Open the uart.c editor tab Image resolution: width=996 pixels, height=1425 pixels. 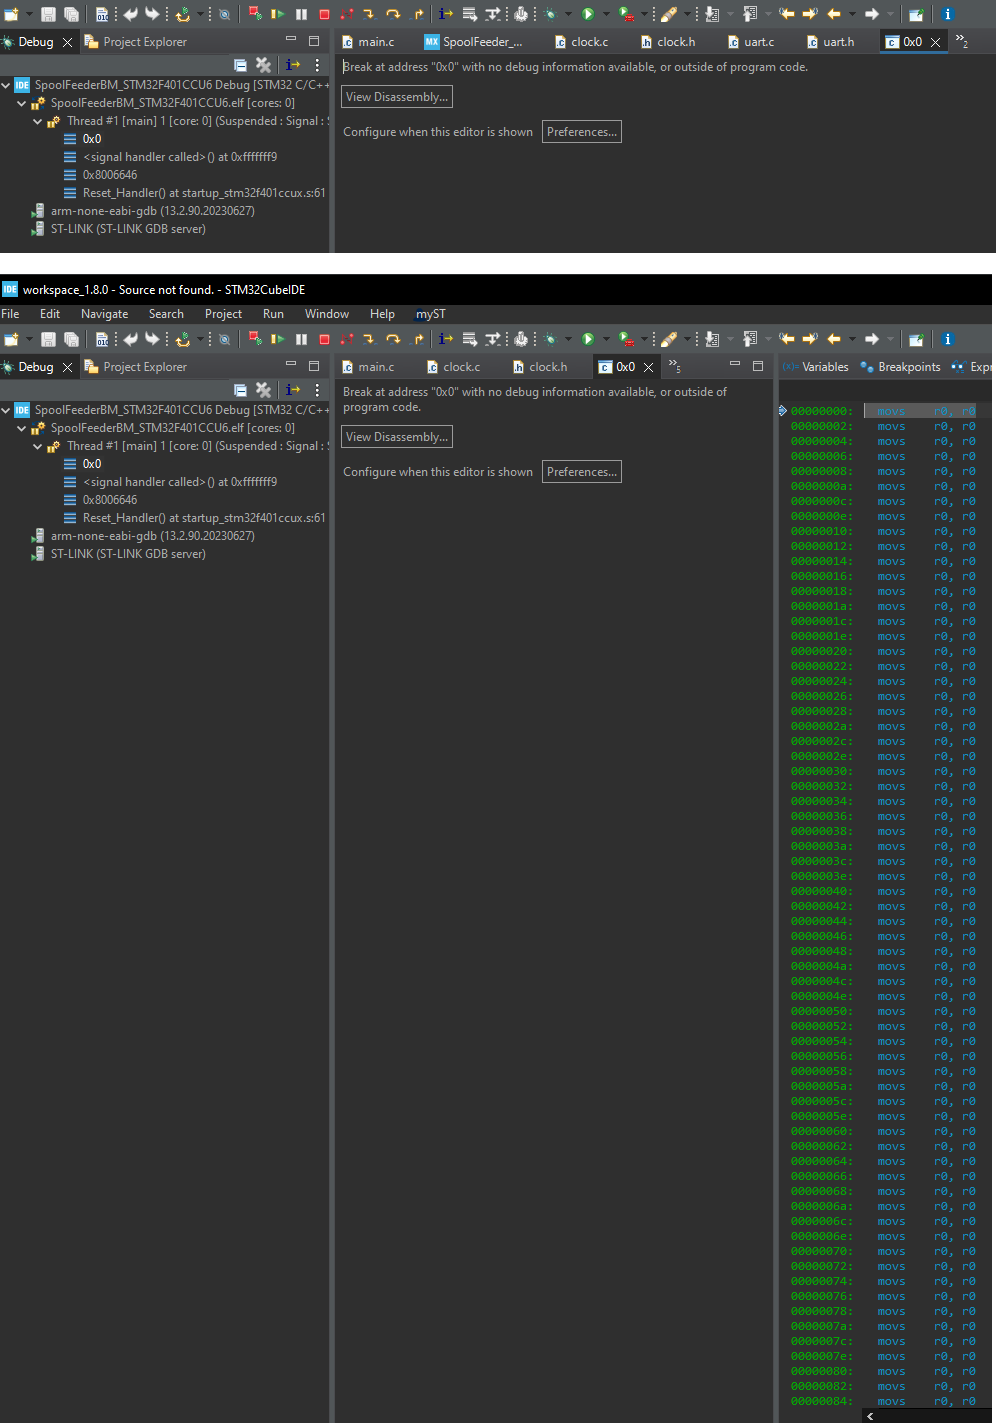tap(758, 42)
